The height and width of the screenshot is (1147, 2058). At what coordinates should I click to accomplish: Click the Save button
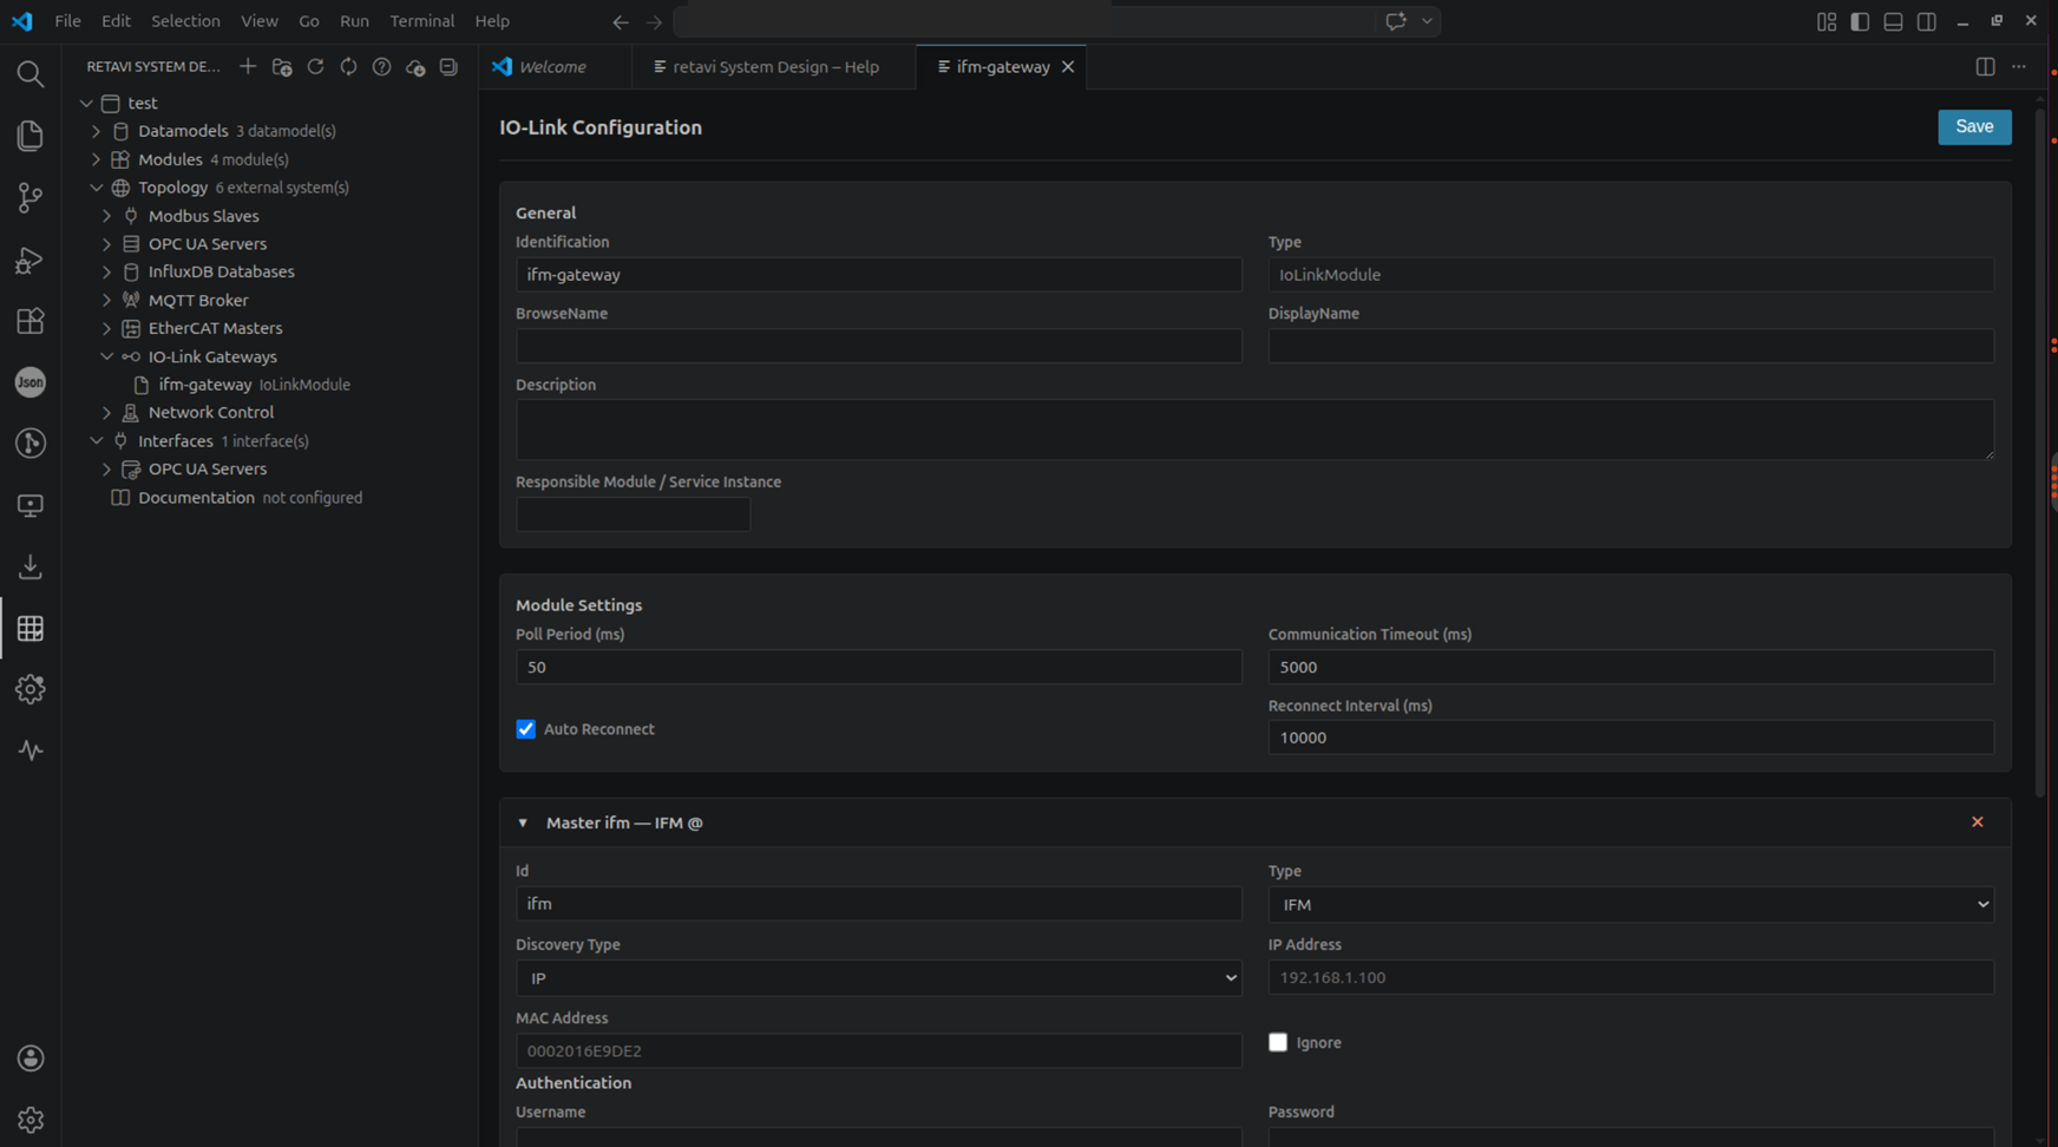(x=1974, y=127)
